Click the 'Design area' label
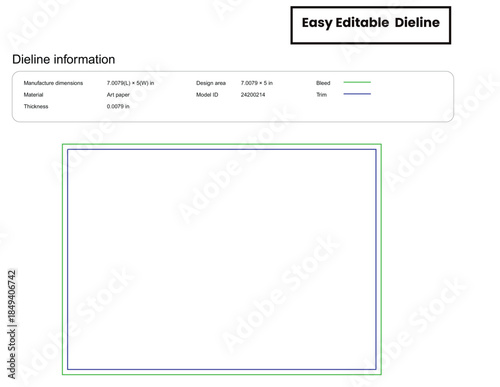The image size is (500, 387). 211,83
